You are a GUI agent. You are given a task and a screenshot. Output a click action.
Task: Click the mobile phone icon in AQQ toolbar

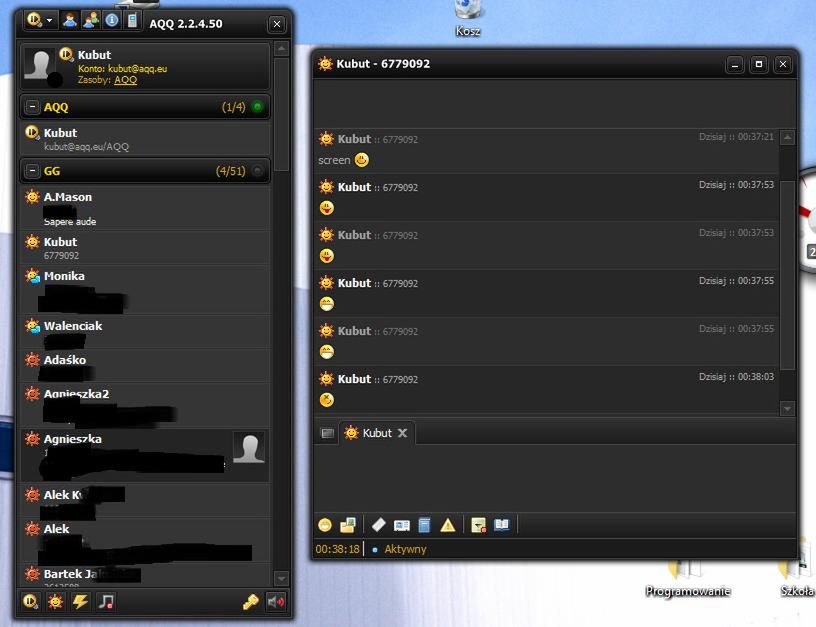[132, 21]
